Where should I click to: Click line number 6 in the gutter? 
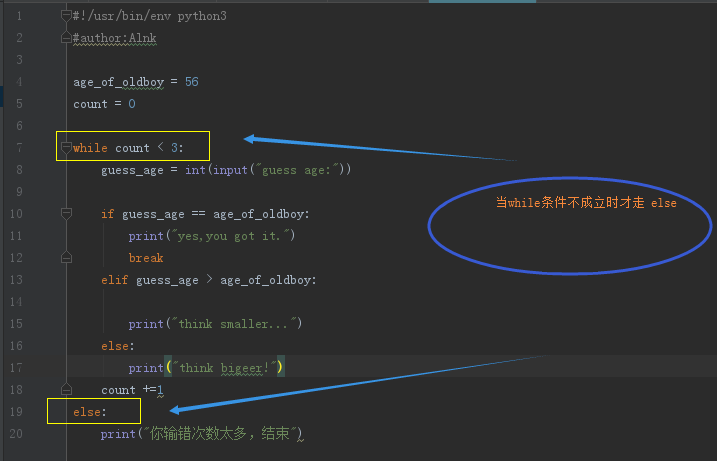[19, 126]
